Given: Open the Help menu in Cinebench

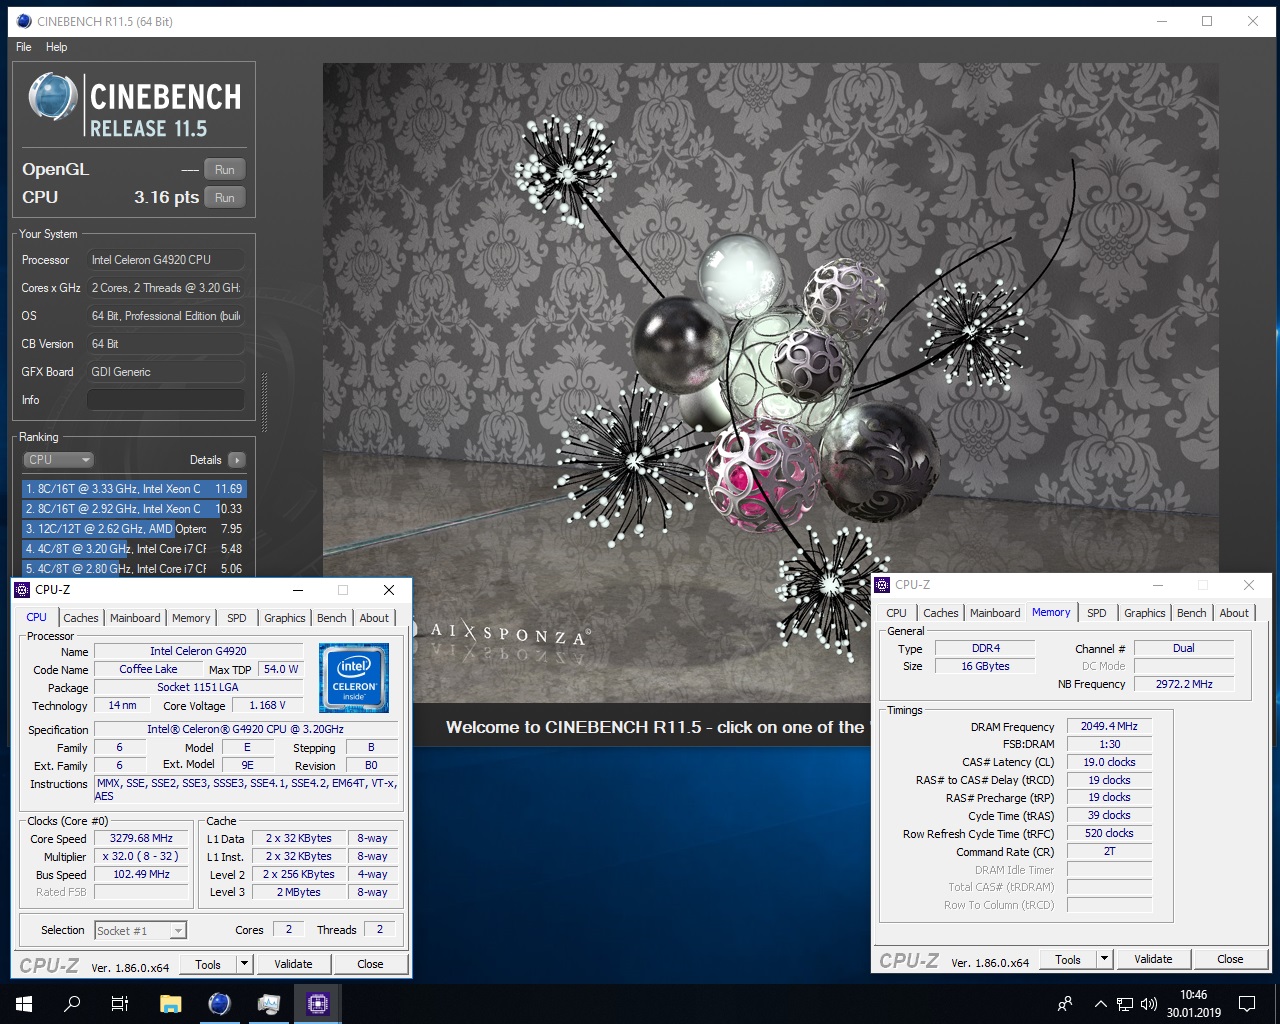Looking at the screenshot, I should pos(57,47).
